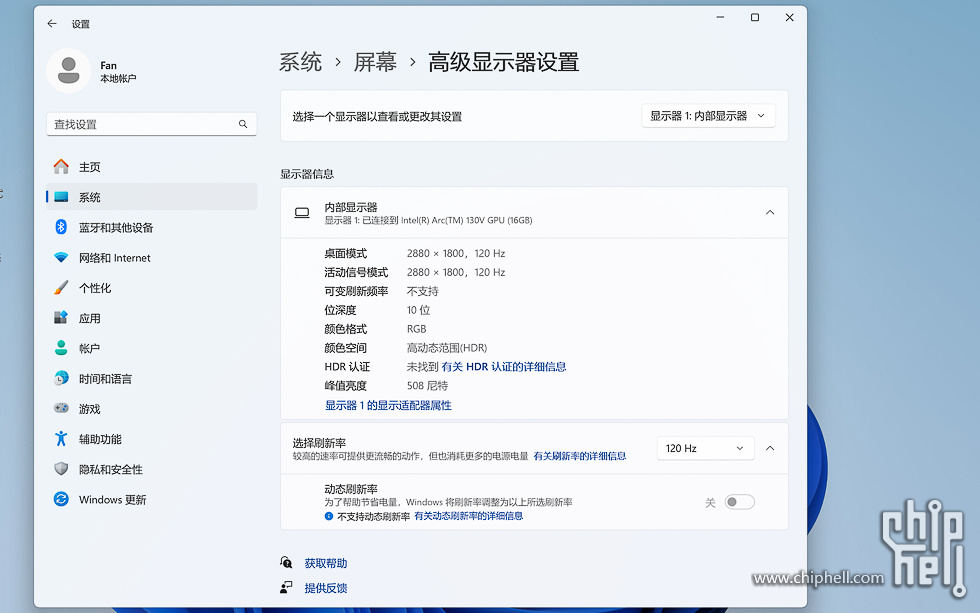Click the 屏幕 breadcrumb link
The image size is (980, 613).
click(x=375, y=62)
